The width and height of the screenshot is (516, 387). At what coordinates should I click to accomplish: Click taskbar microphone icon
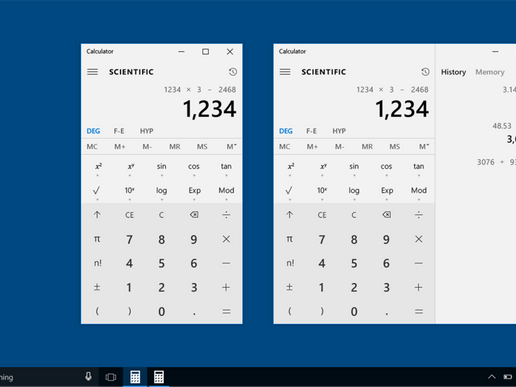(88, 377)
